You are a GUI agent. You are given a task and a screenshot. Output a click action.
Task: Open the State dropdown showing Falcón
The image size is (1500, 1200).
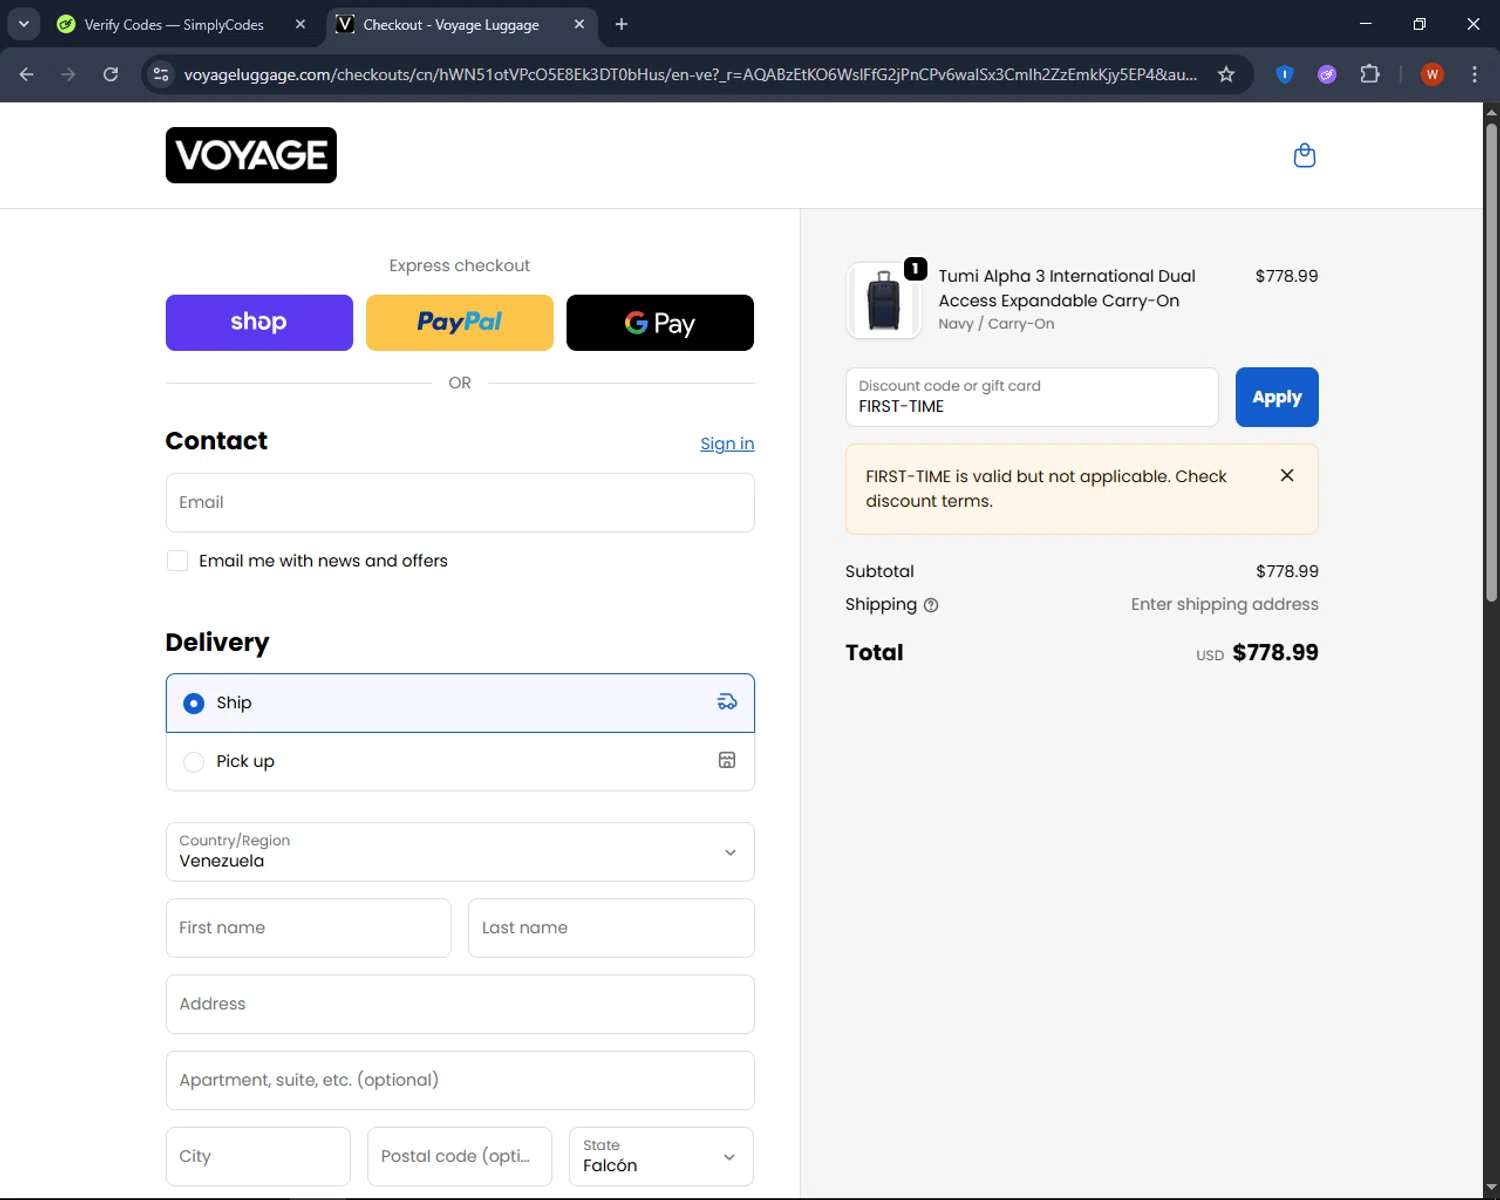661,1156
